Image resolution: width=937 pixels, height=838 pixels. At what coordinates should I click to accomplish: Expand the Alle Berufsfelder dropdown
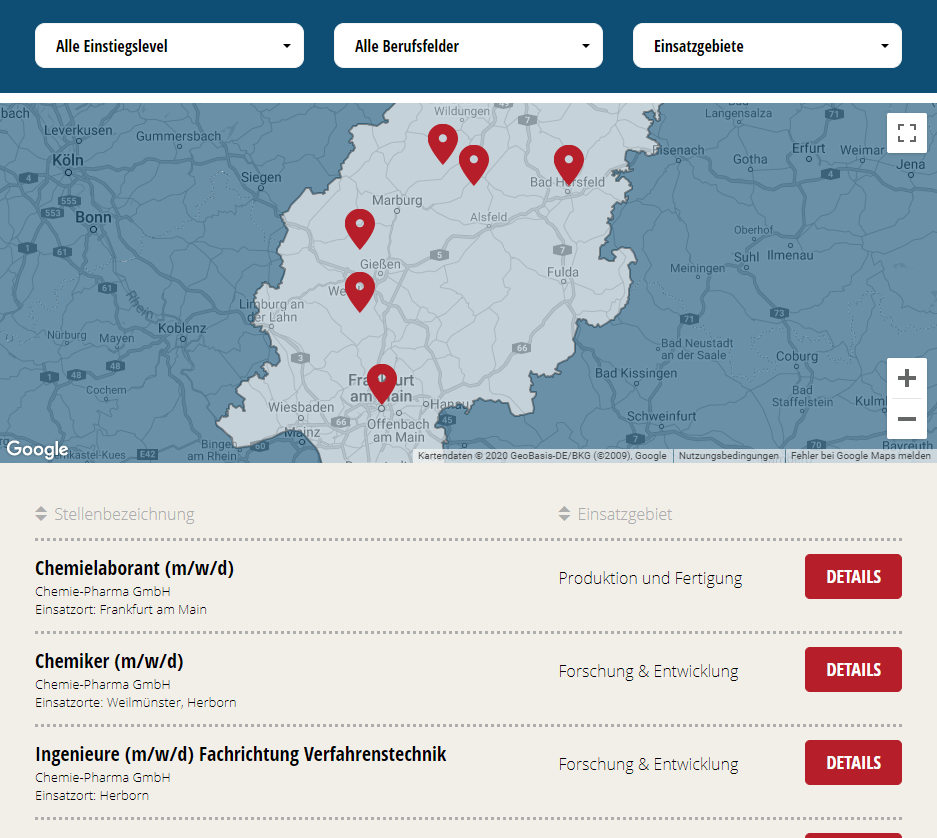tap(468, 46)
